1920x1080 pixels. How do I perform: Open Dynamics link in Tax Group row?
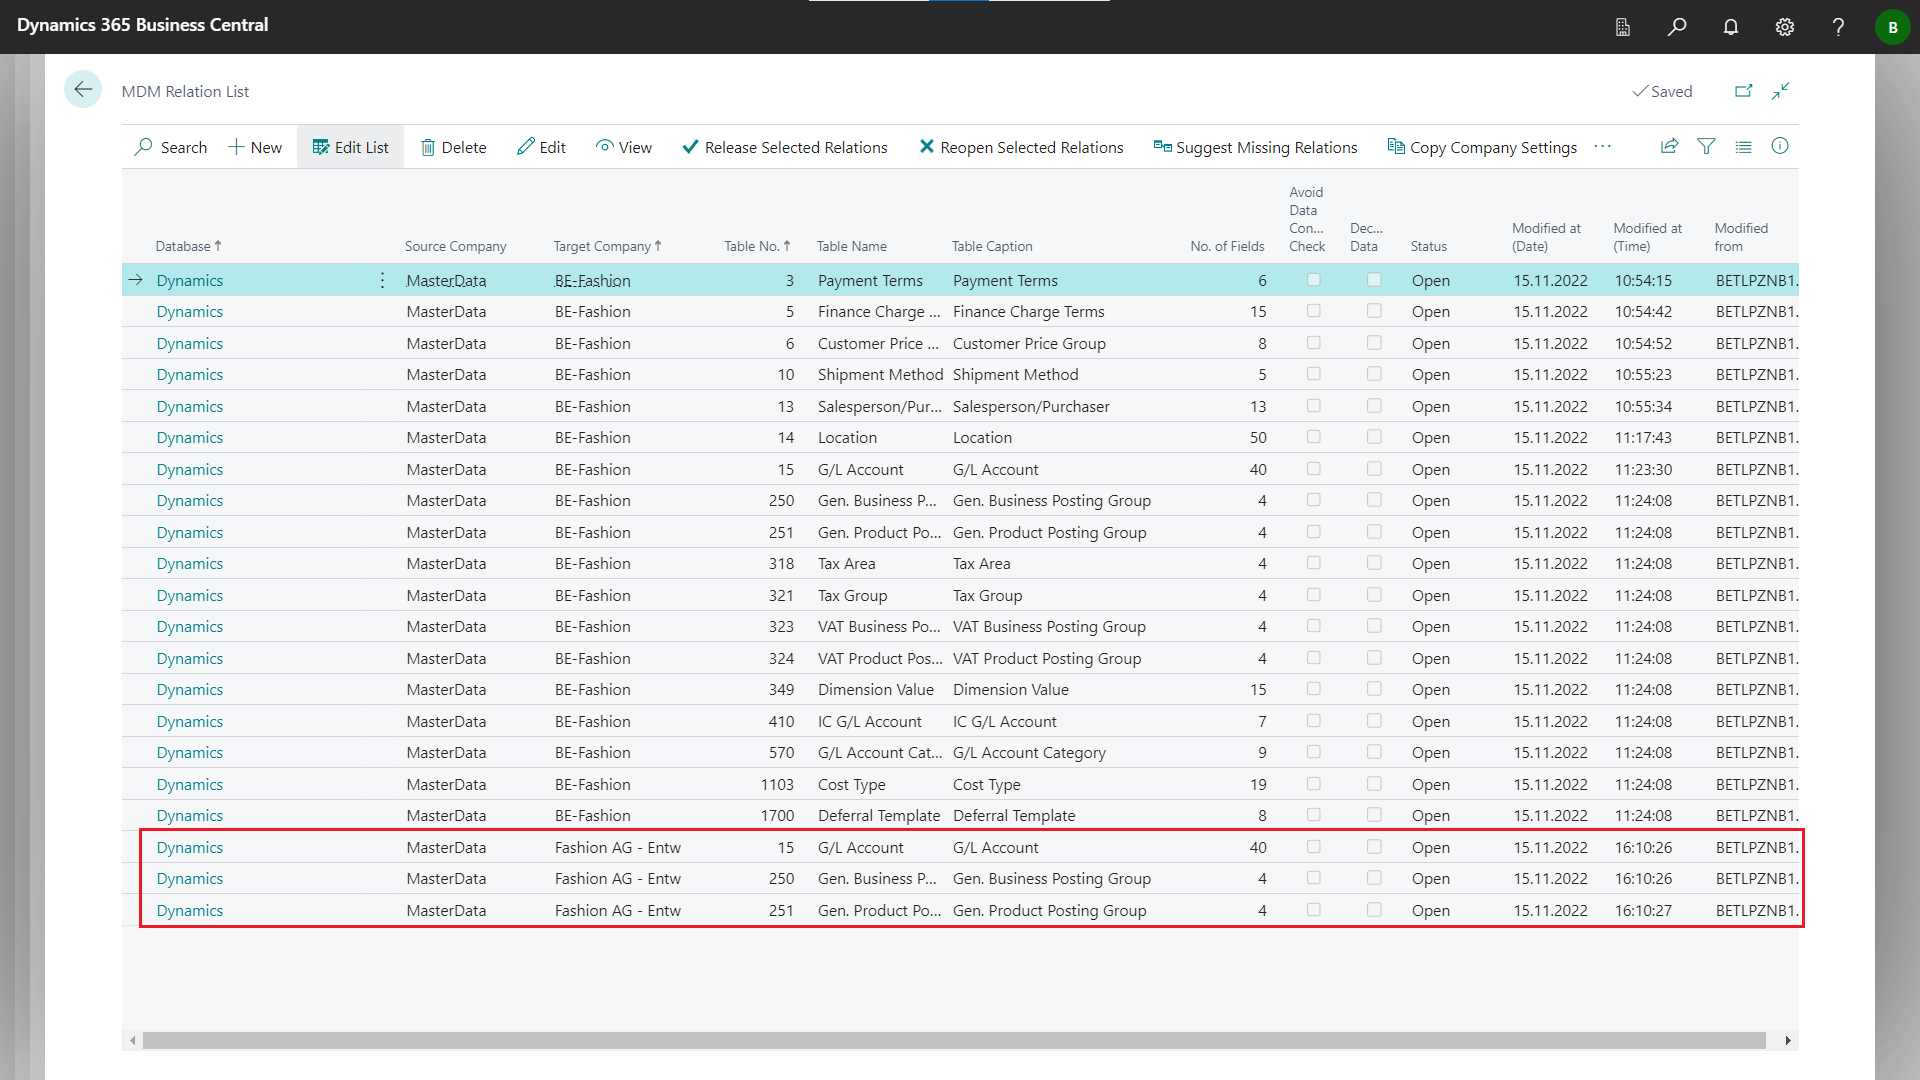[x=189, y=596]
